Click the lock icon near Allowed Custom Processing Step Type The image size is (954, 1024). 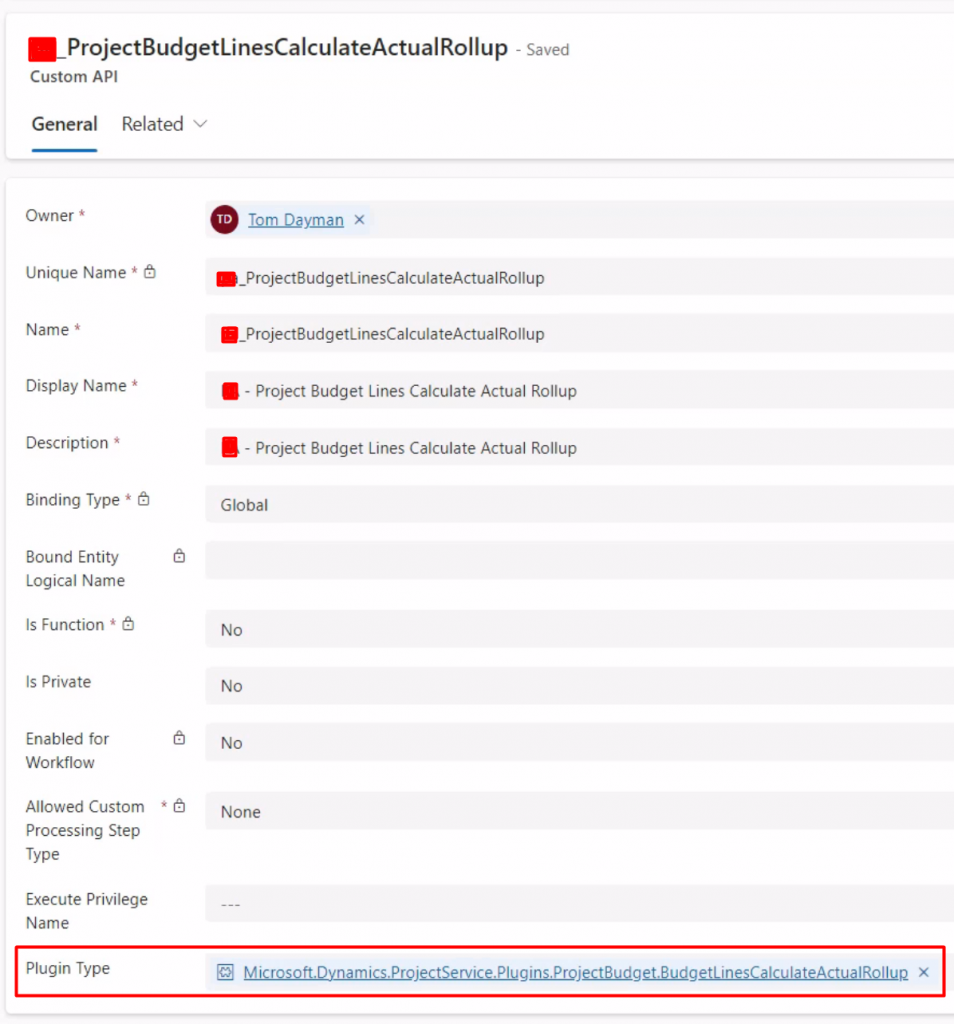(179, 805)
